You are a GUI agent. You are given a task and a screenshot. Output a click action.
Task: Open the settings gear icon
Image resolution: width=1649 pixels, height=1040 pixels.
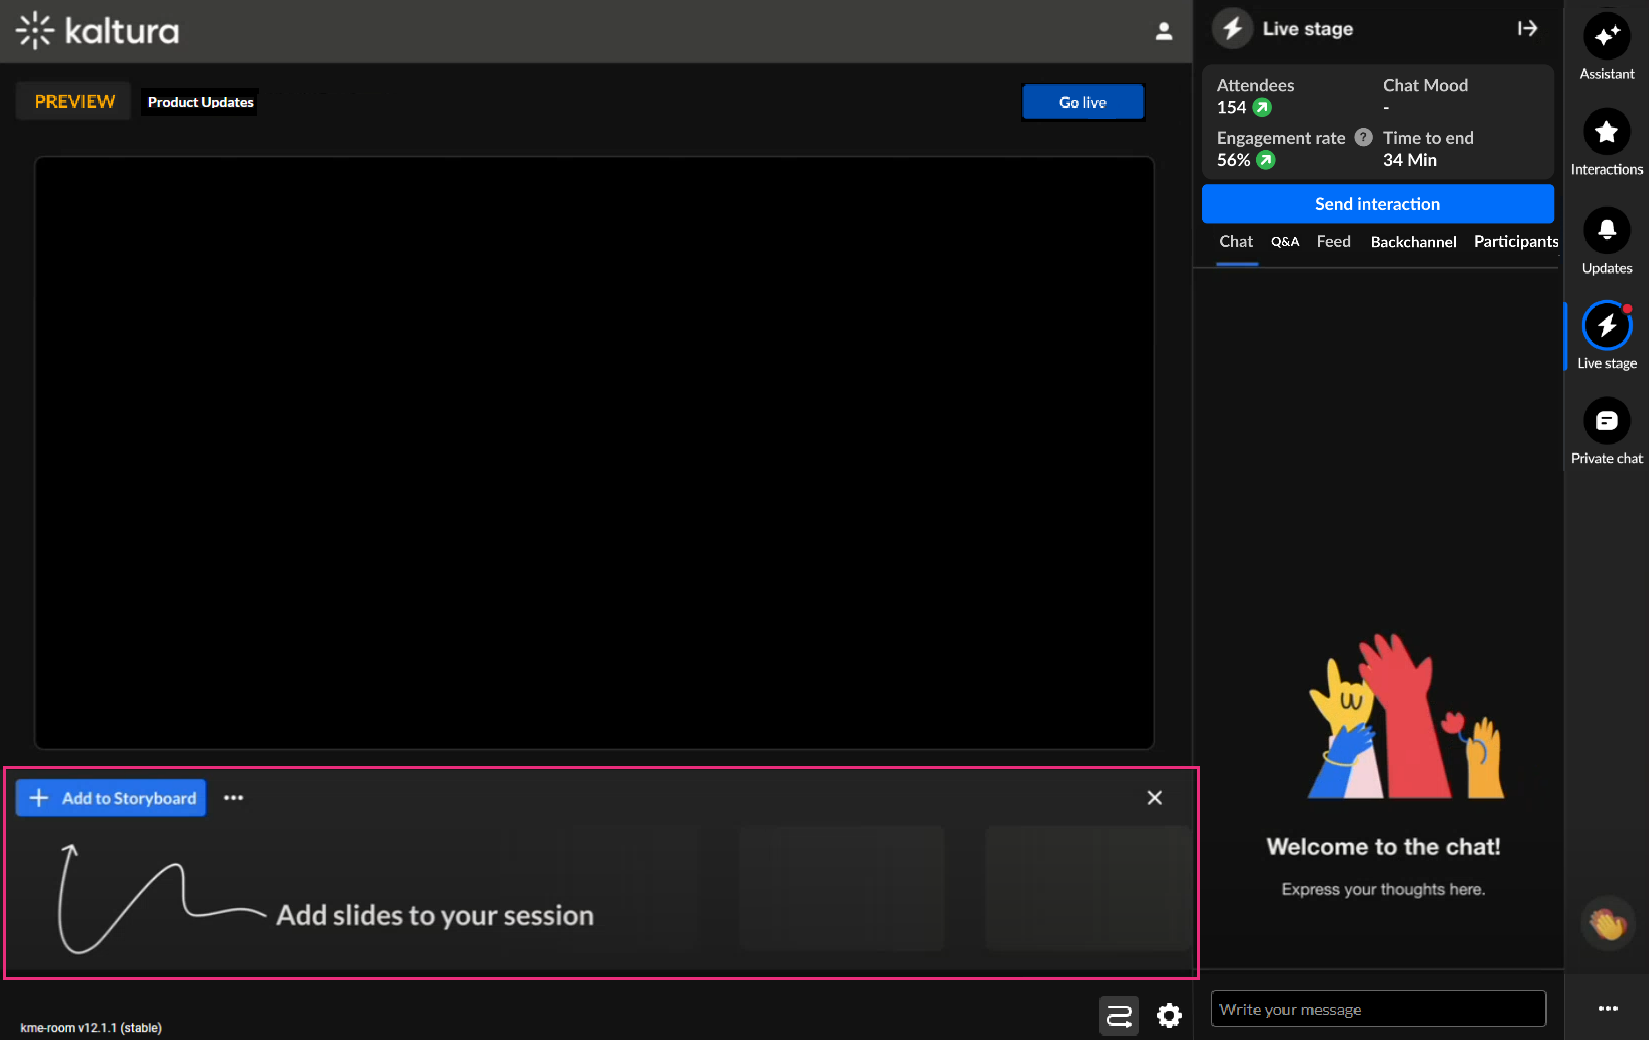[1169, 1016]
